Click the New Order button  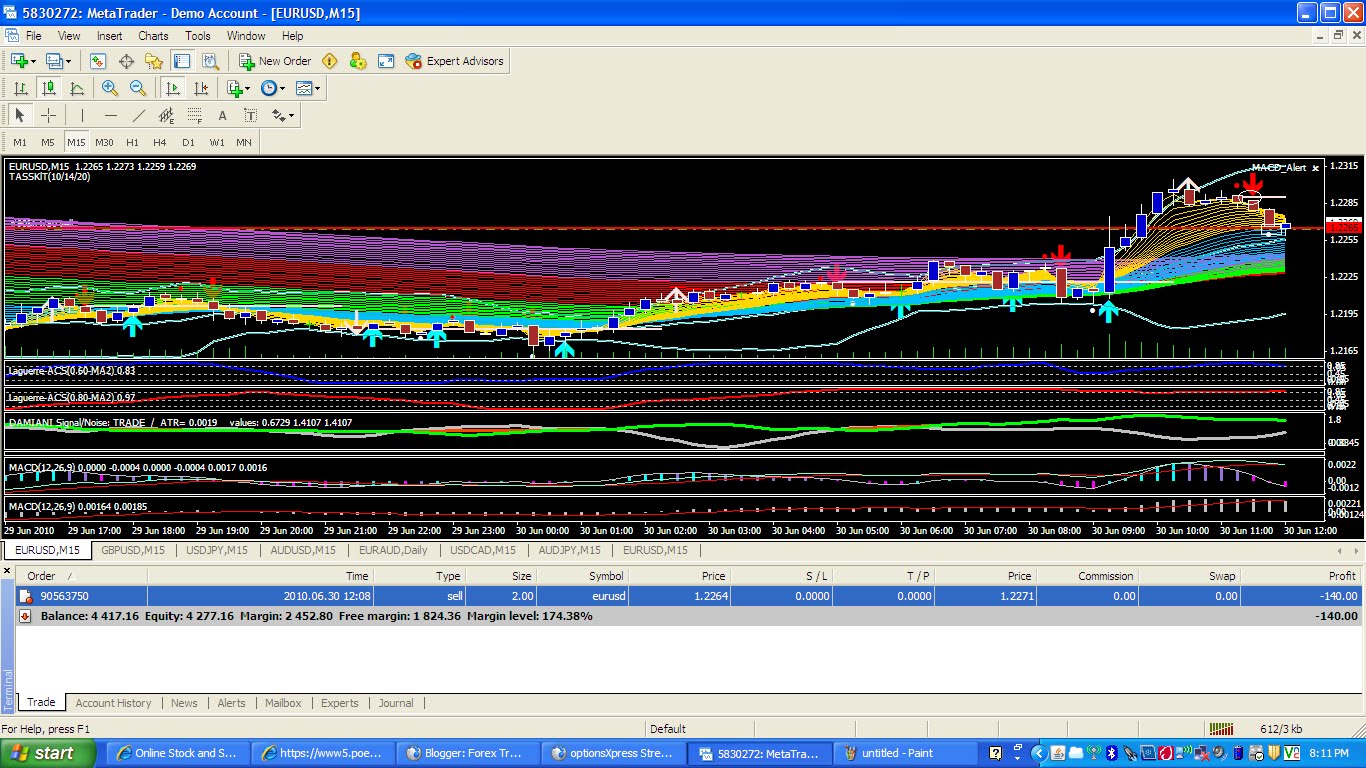[x=275, y=61]
